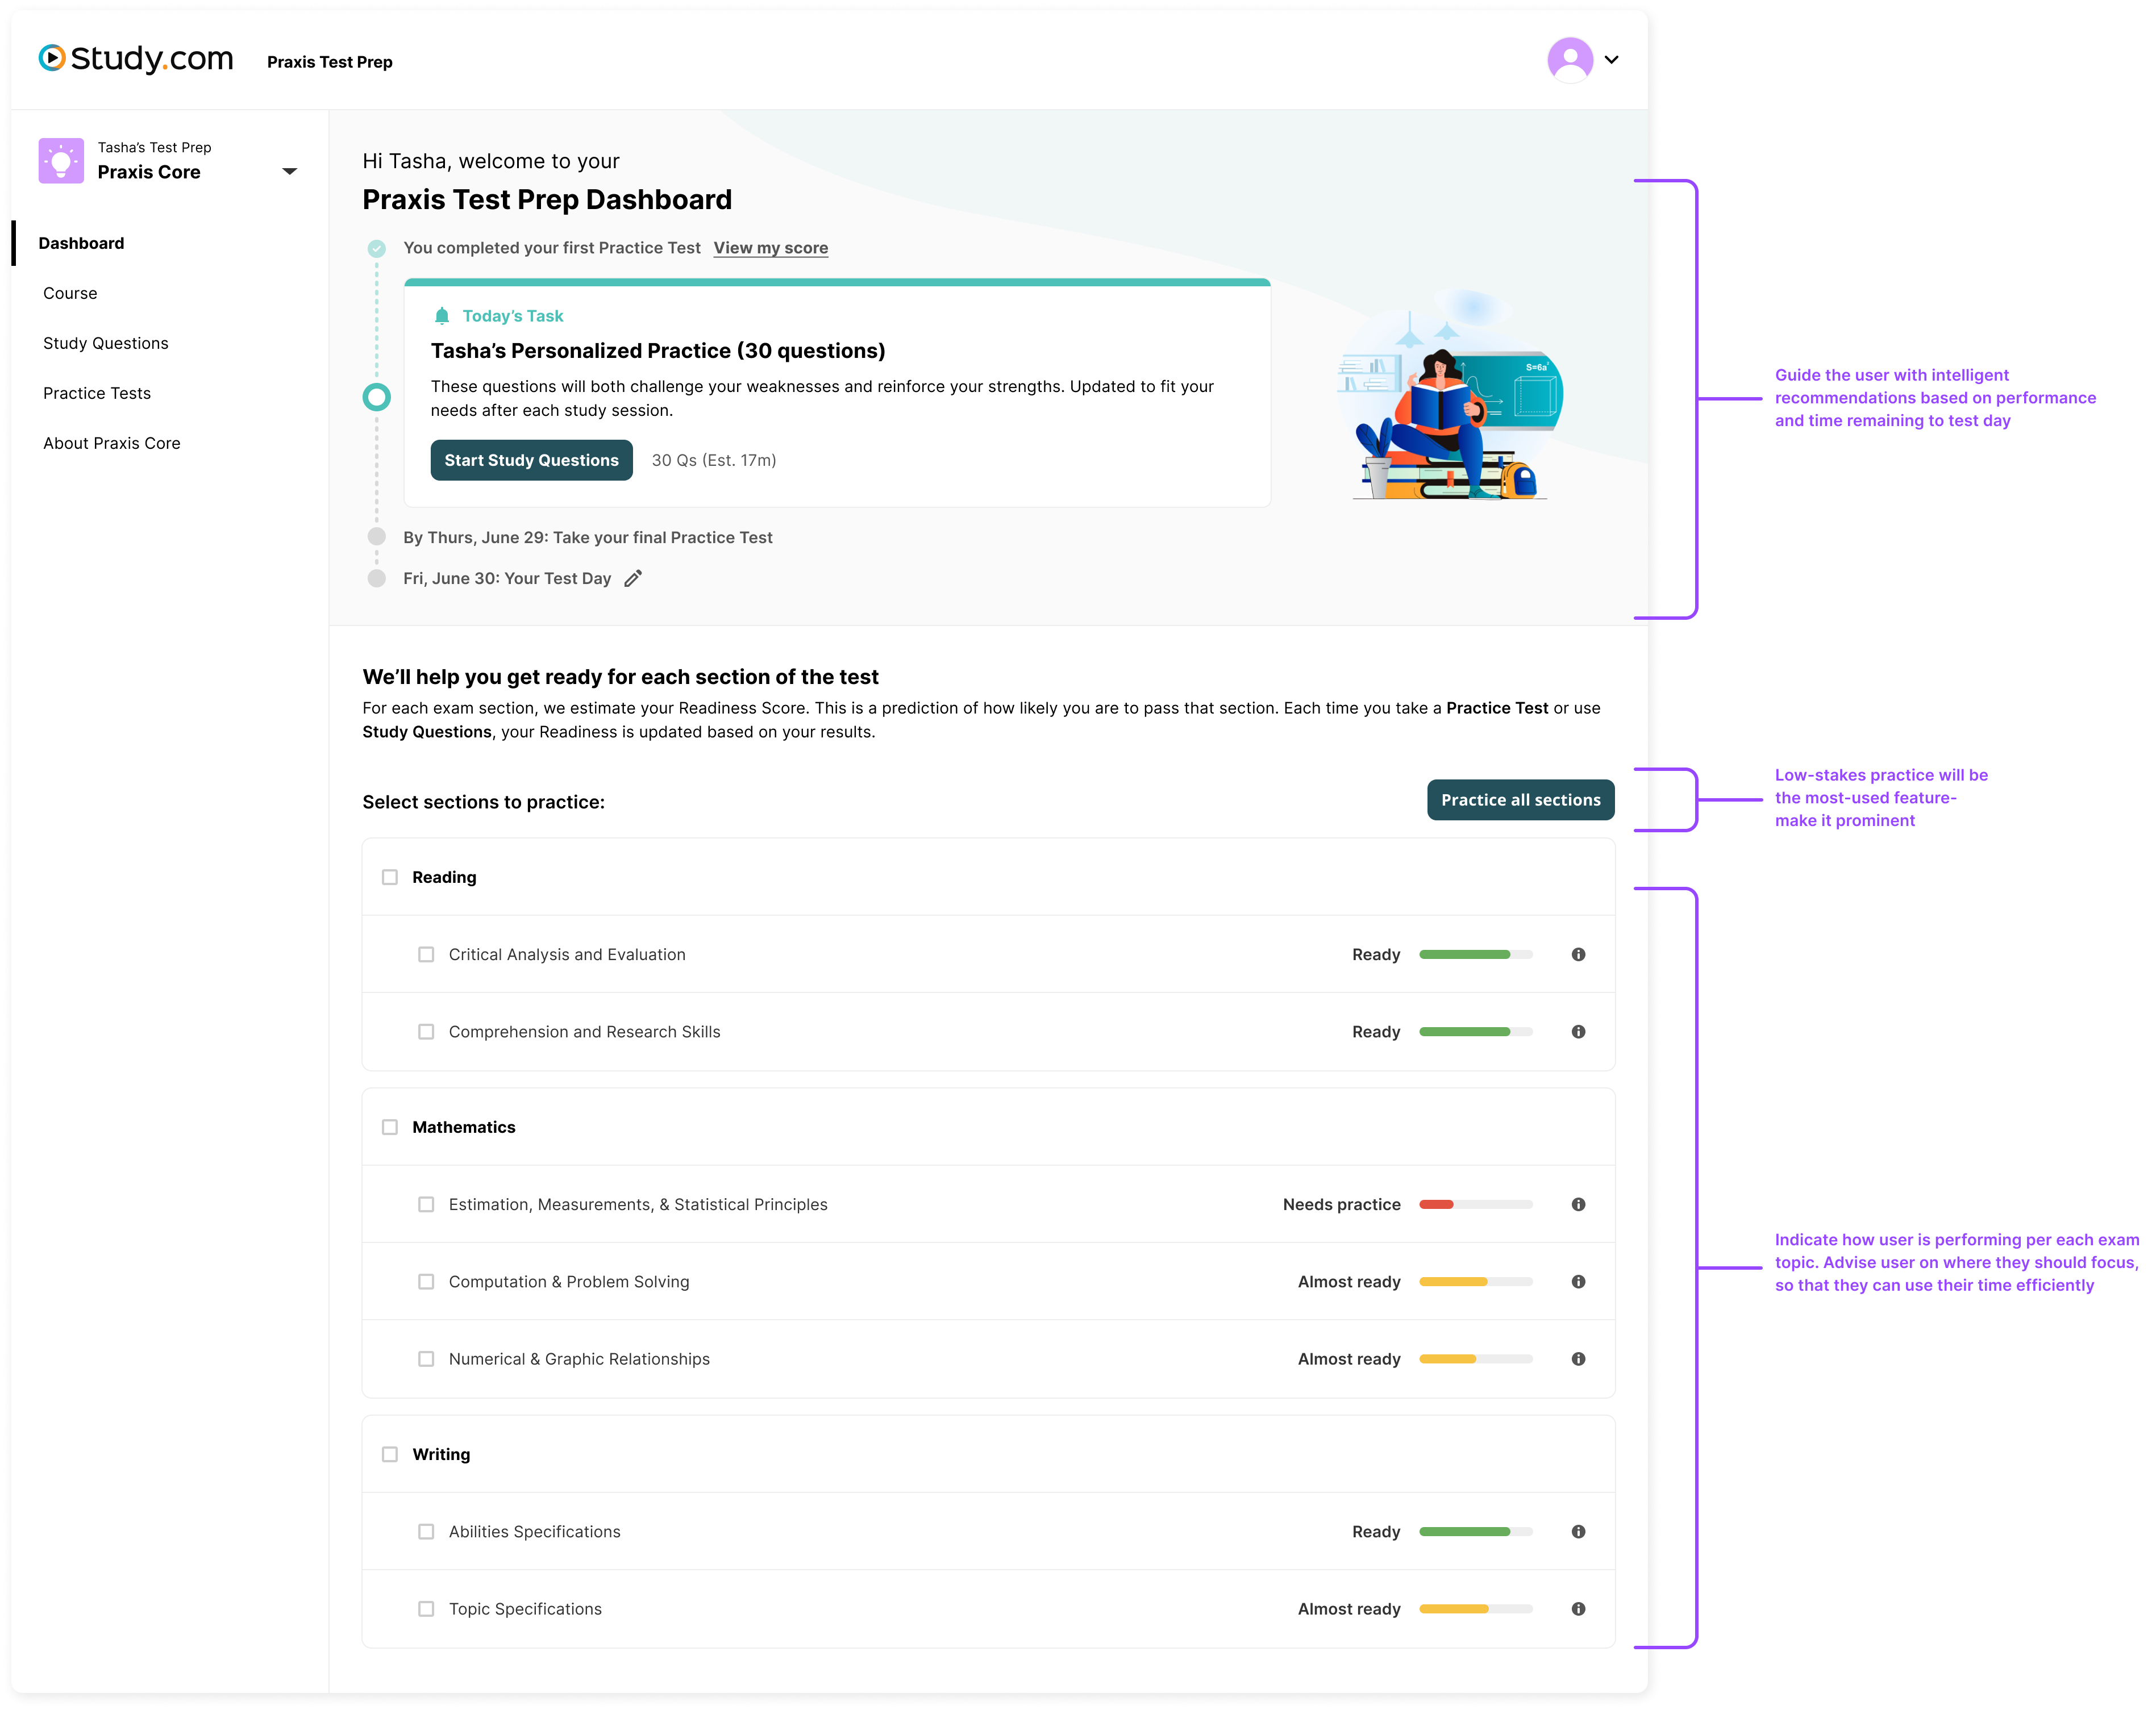
Task: Open info icon for Comprehension and Research Skills
Action: (1578, 1031)
